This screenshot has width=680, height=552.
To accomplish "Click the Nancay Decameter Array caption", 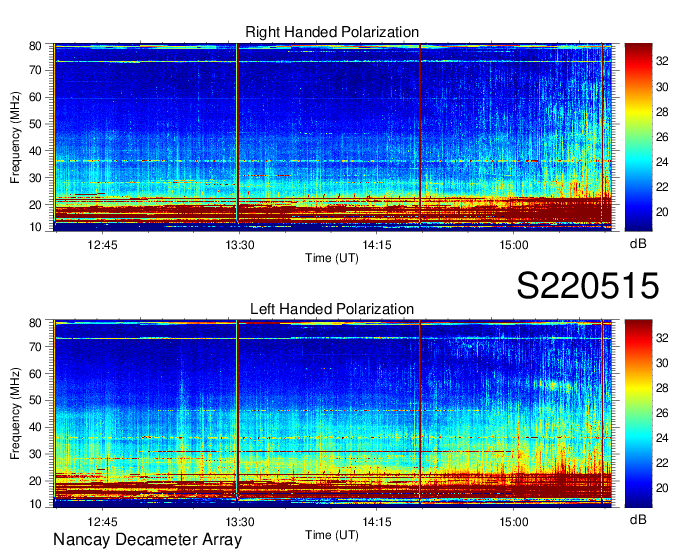I will coord(147,539).
